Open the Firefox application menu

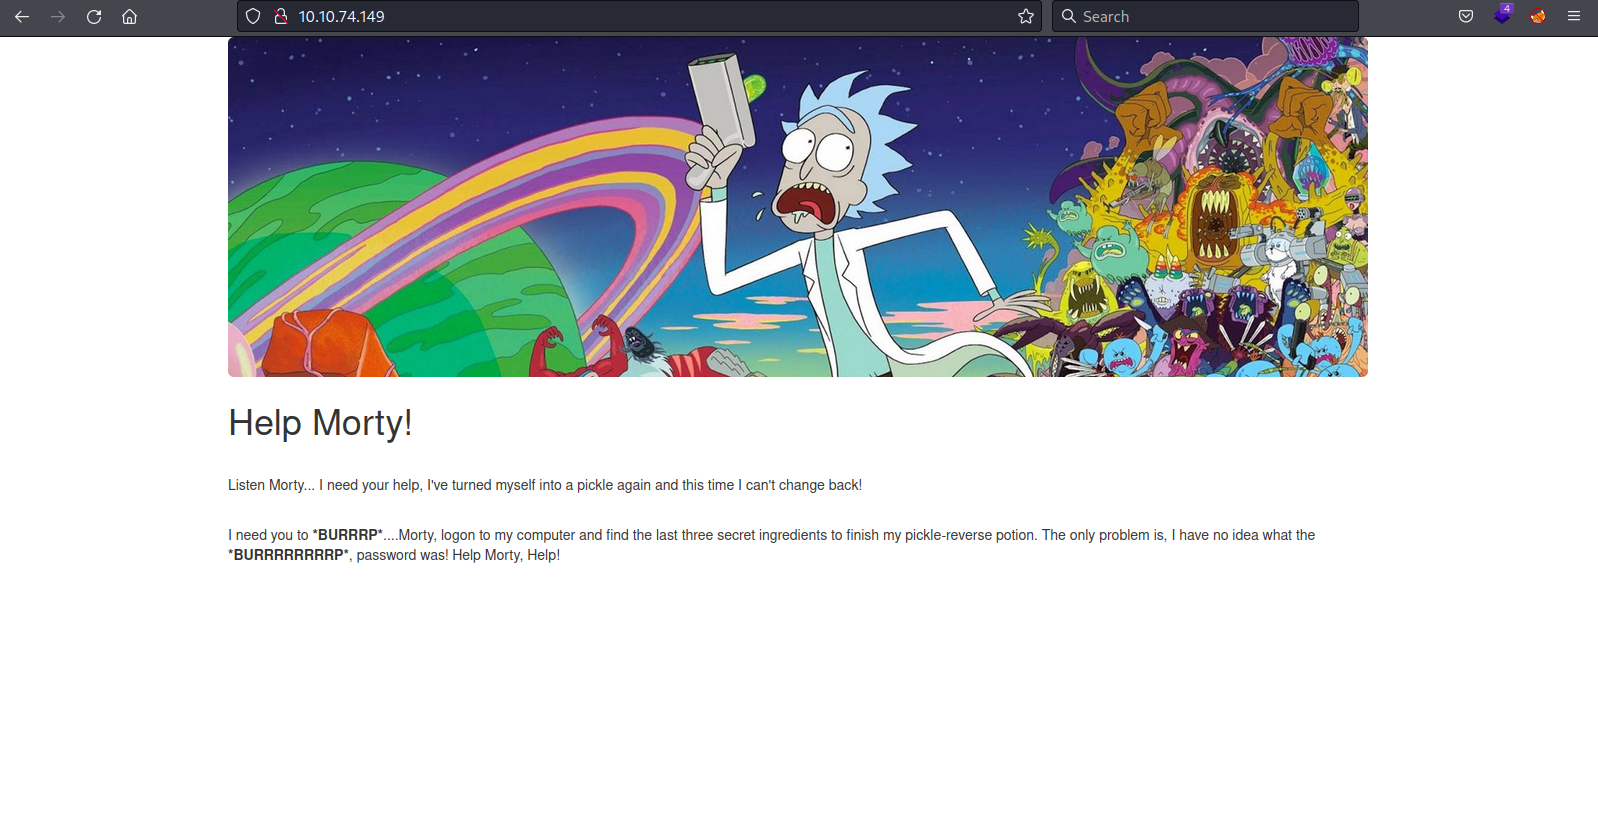pos(1574,16)
